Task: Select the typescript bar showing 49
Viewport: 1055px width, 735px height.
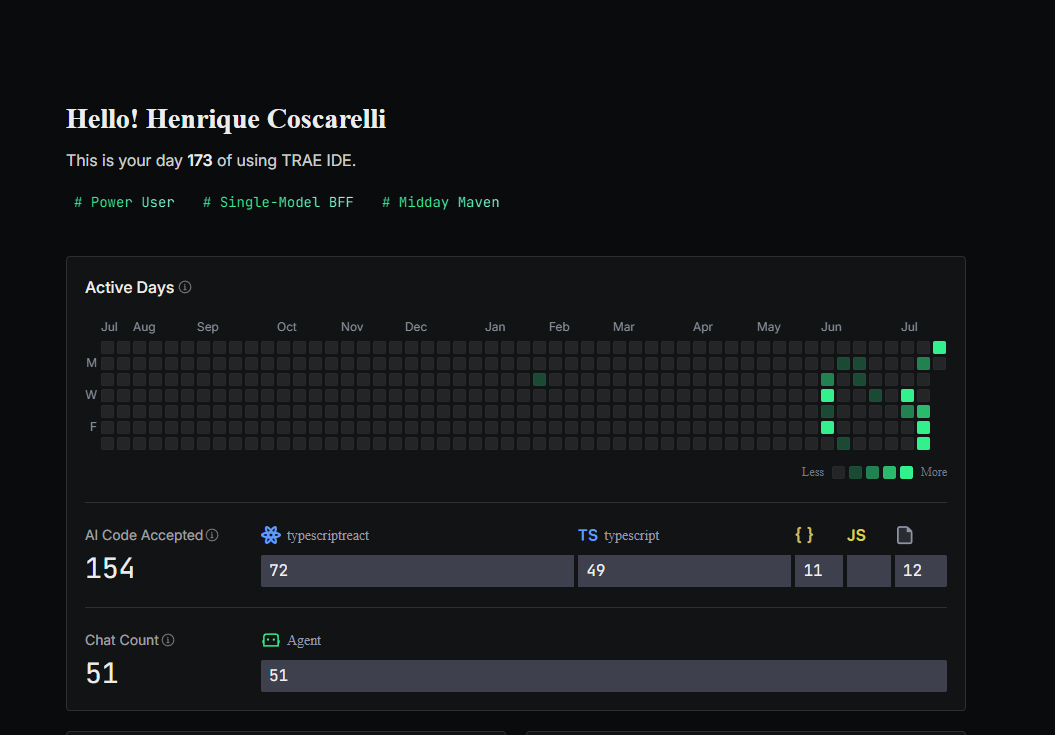Action: (684, 571)
